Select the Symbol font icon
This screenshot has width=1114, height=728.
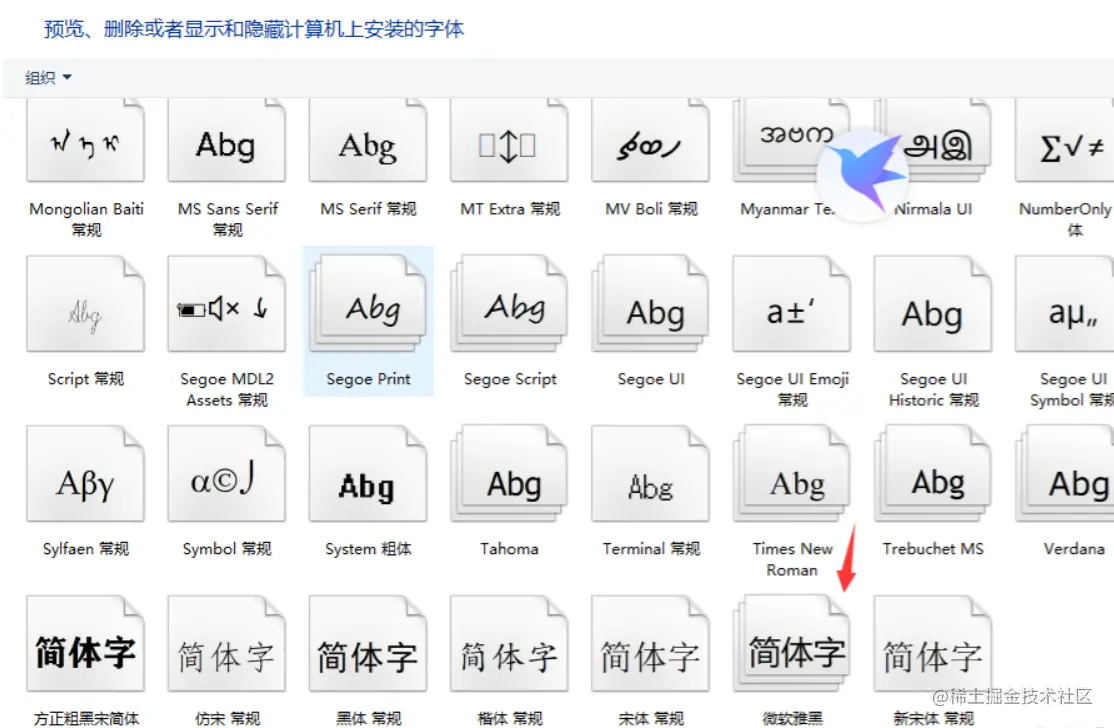pyautogui.click(x=227, y=474)
